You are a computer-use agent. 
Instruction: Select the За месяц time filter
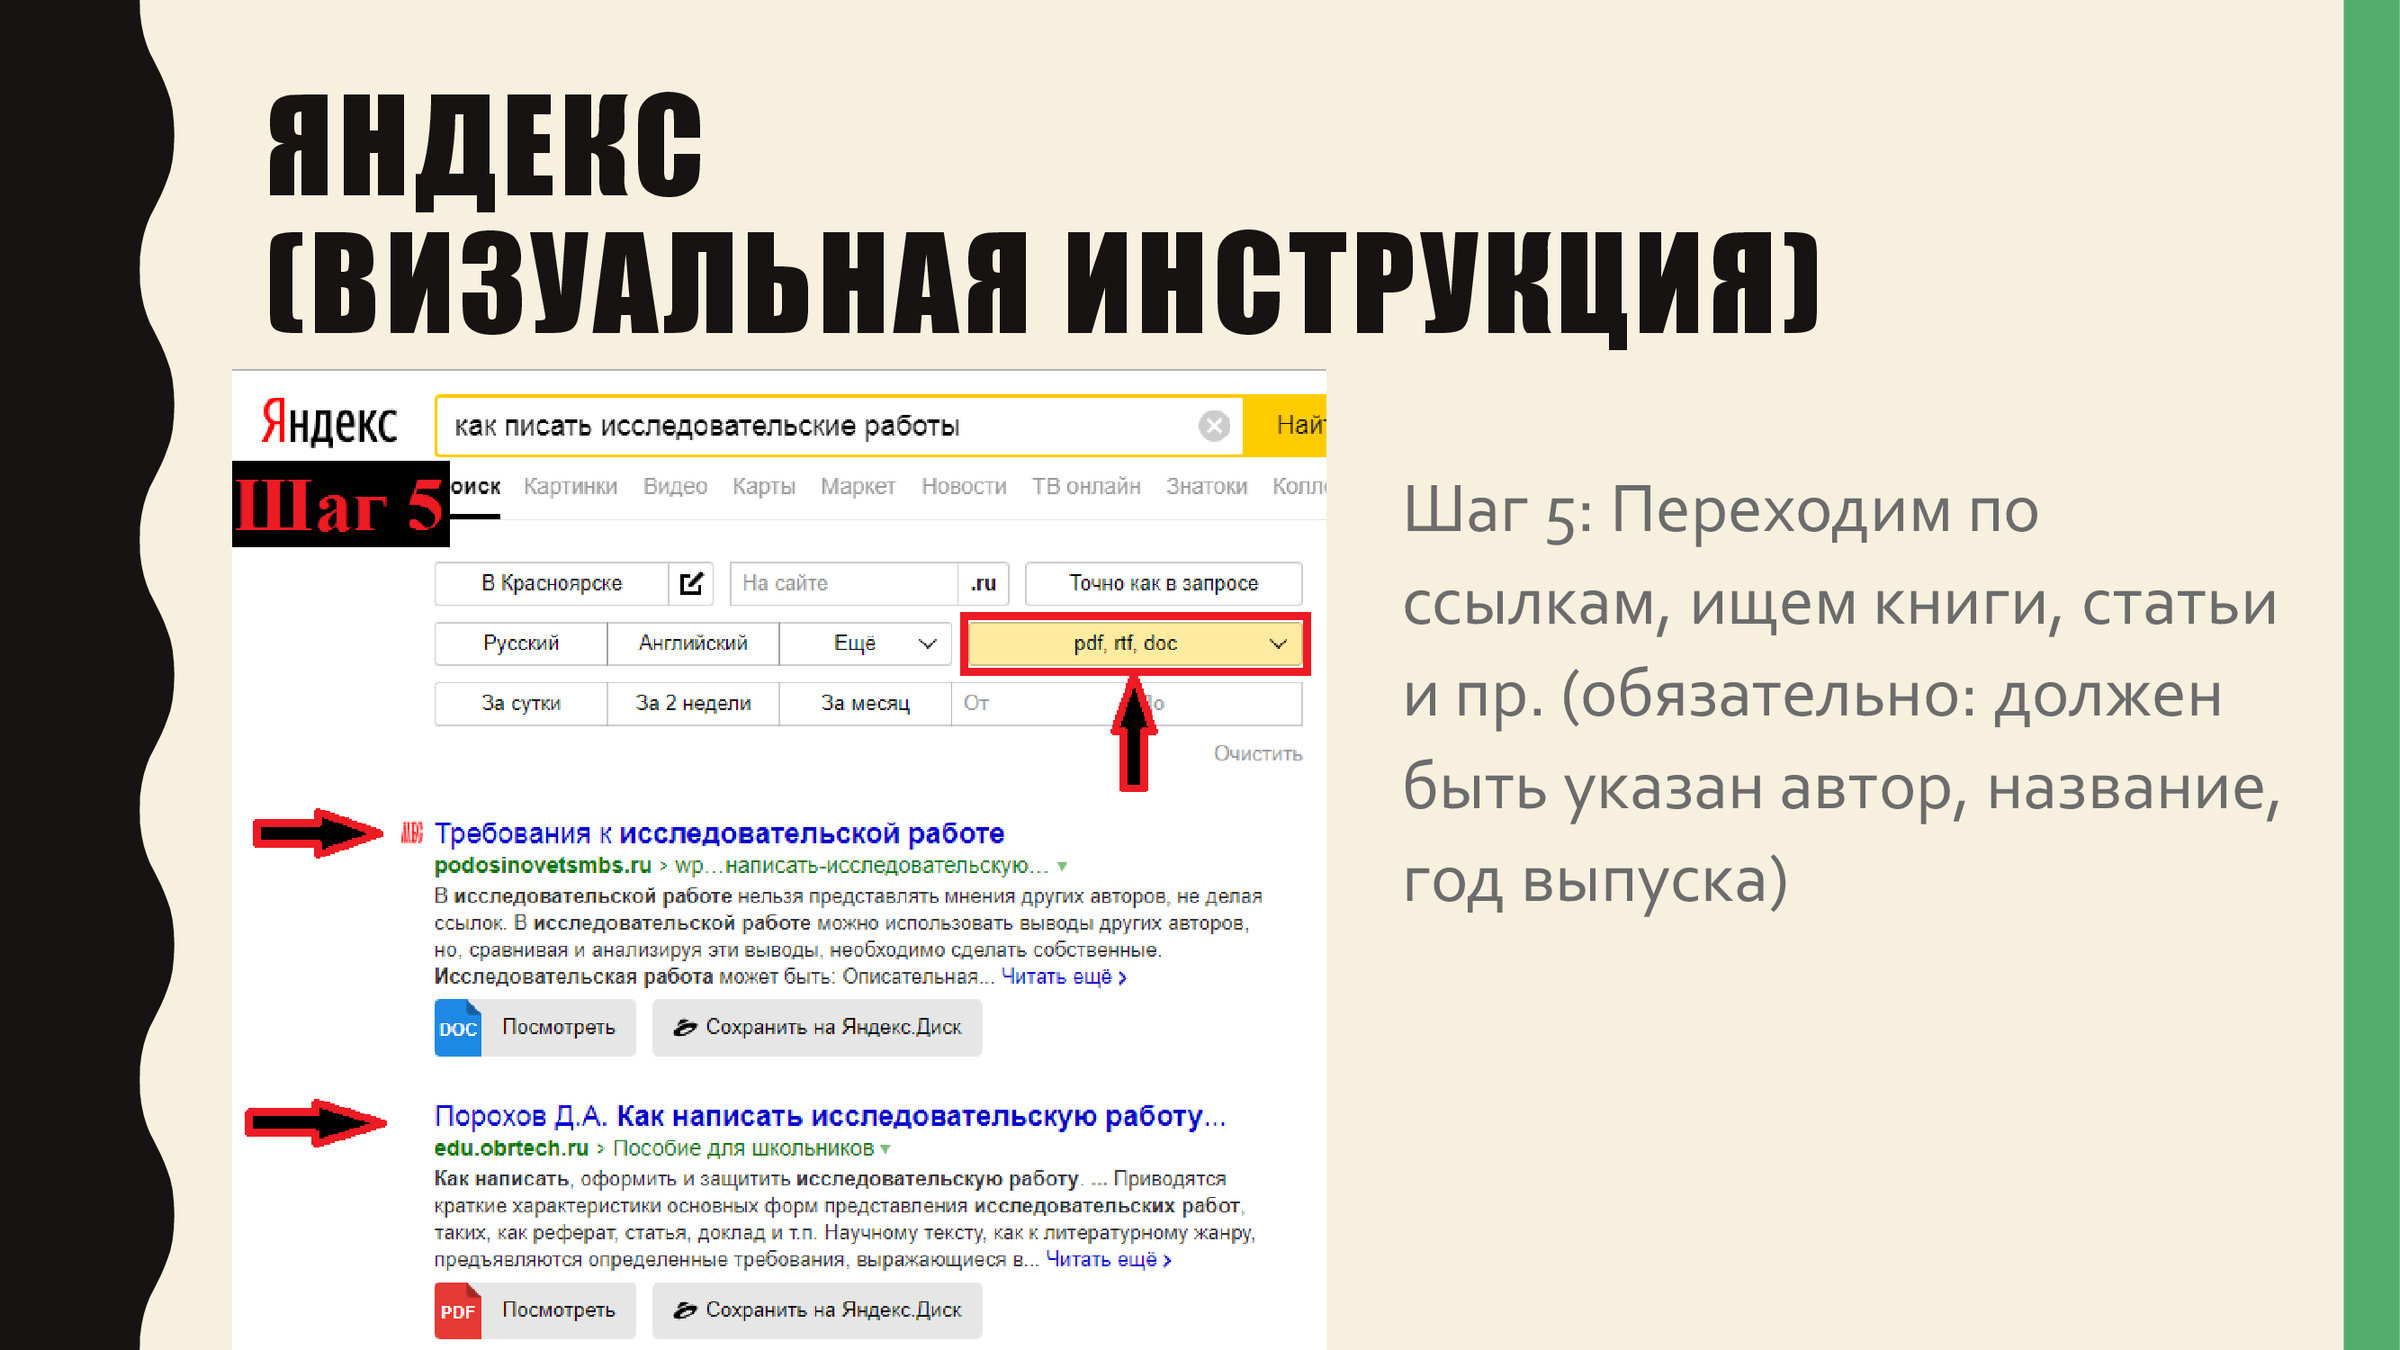pyautogui.click(x=865, y=703)
